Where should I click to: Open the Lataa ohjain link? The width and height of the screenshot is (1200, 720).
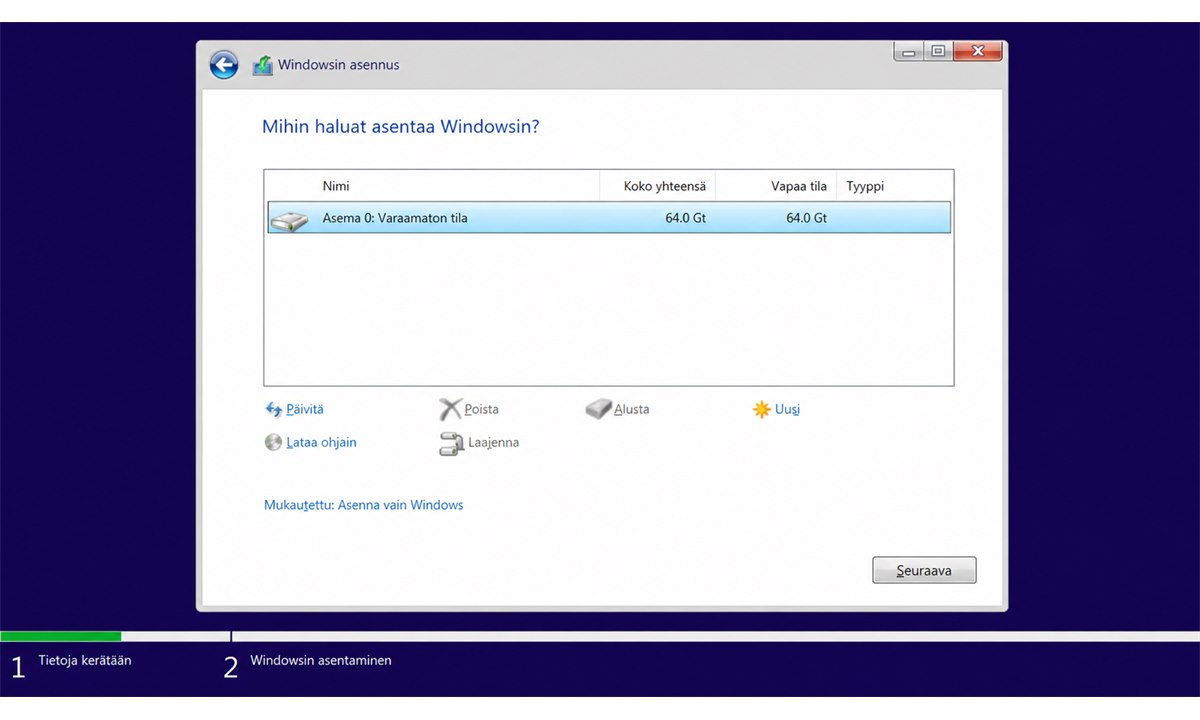coord(321,442)
